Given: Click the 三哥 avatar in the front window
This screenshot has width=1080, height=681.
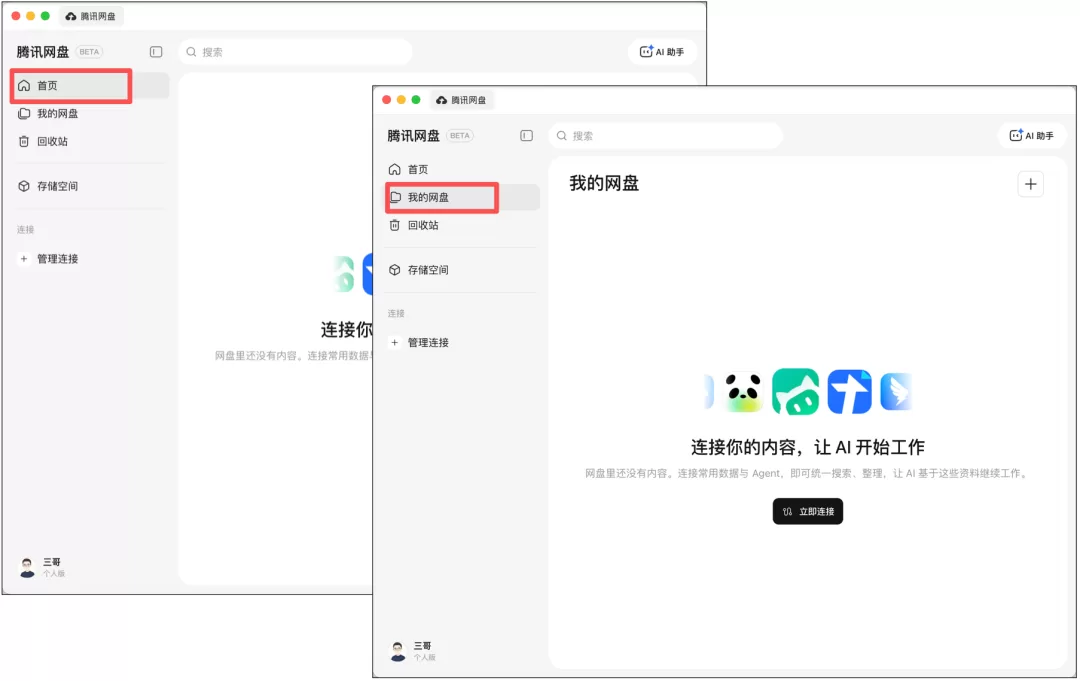Looking at the screenshot, I should point(398,651).
